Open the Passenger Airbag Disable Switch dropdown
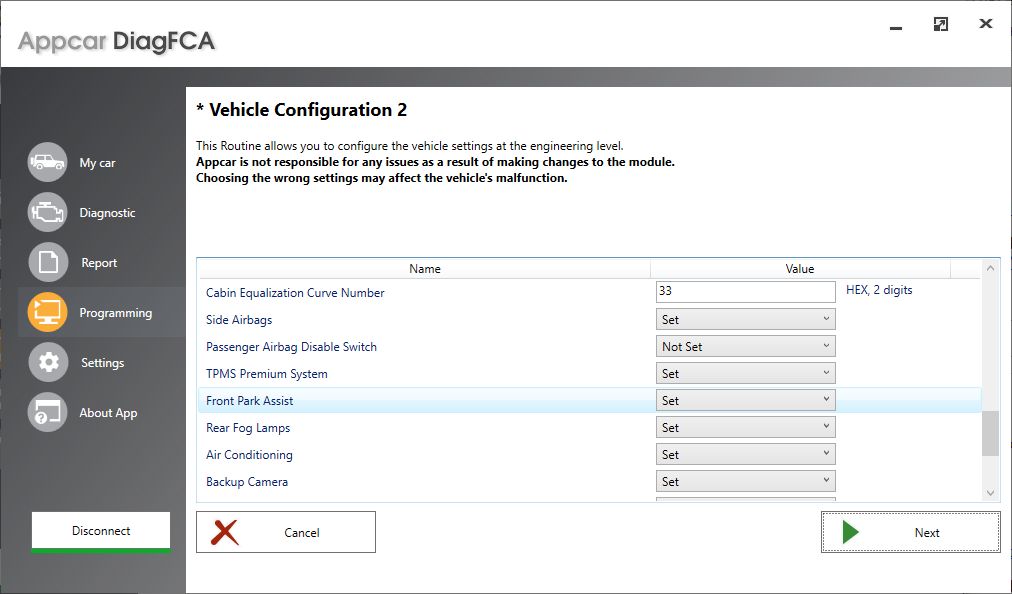Image resolution: width=1012 pixels, height=594 pixels. coord(745,346)
